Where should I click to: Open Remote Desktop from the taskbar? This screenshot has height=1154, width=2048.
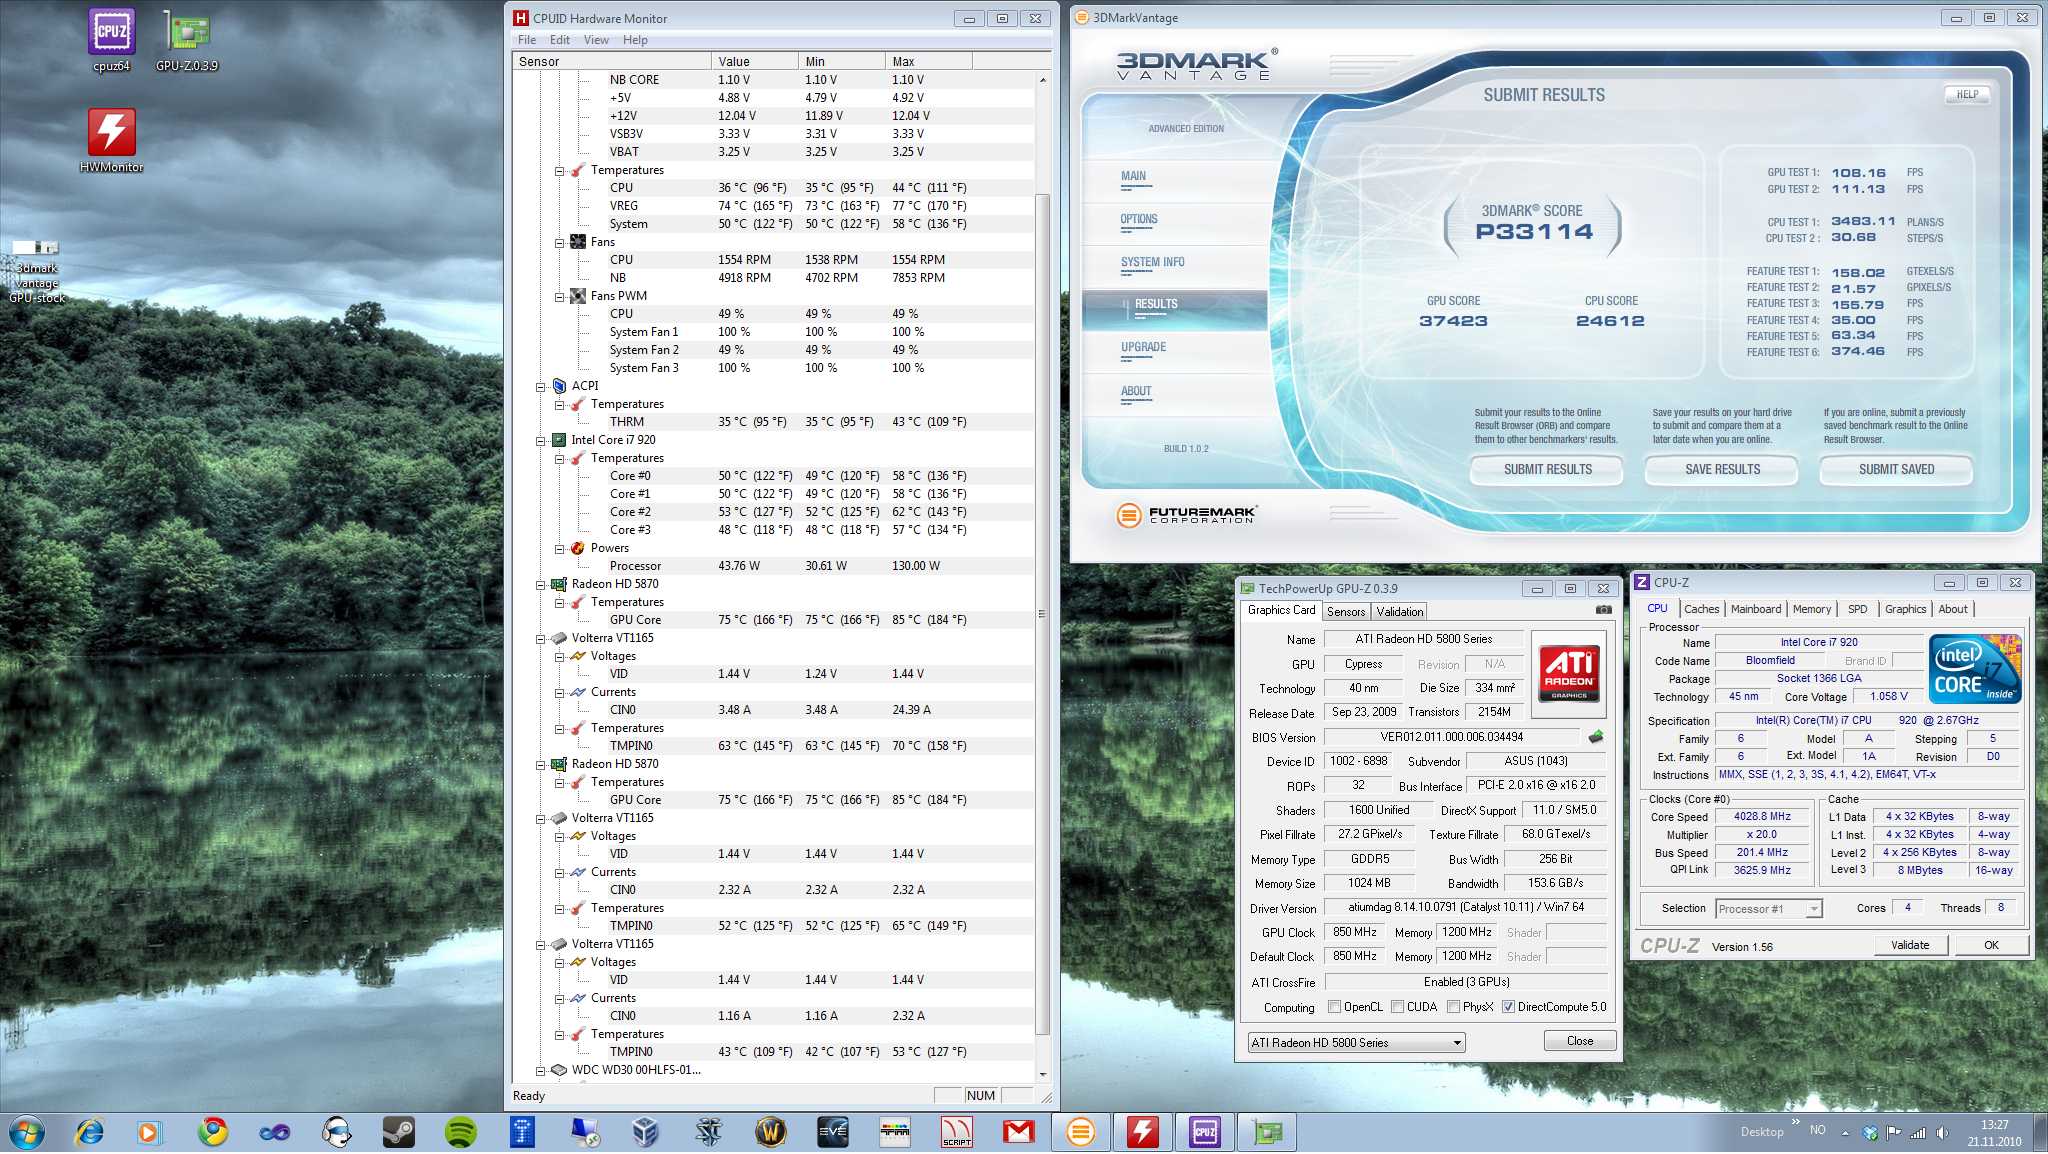pyautogui.click(x=584, y=1132)
